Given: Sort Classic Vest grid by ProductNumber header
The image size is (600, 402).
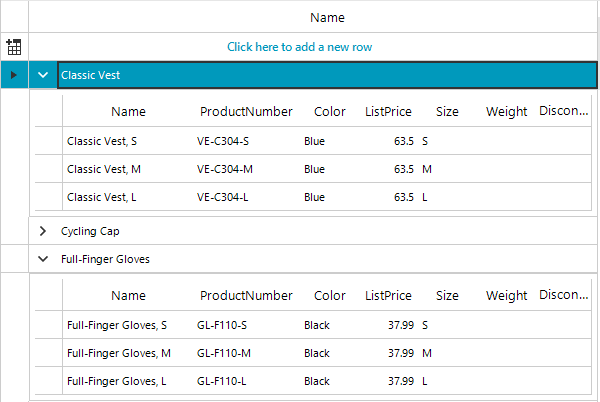Looking at the screenshot, I should coord(246,112).
